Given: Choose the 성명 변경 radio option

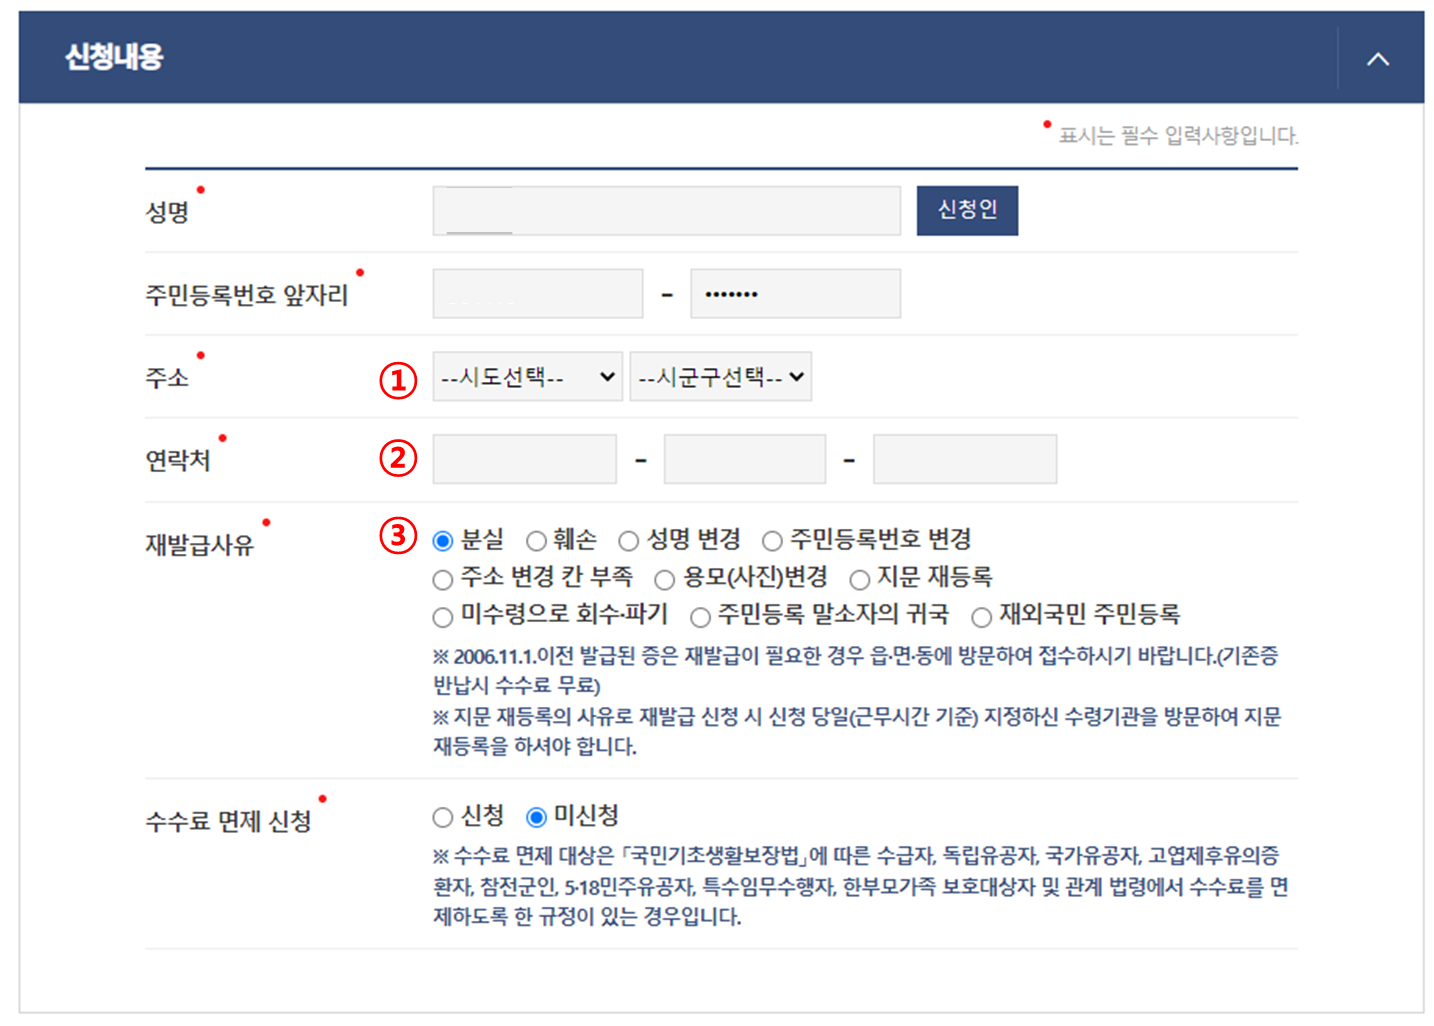Looking at the screenshot, I should [628, 541].
